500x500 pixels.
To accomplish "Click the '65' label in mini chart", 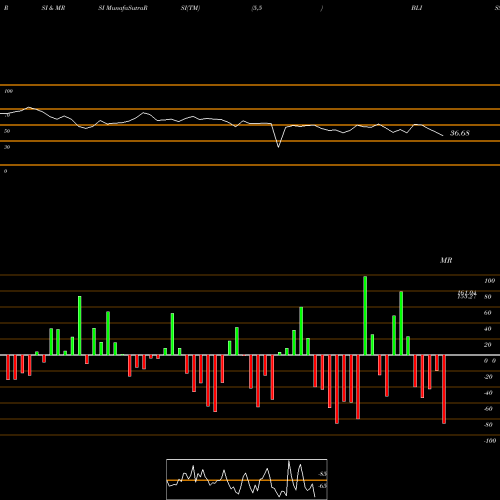I will point(322,486).
